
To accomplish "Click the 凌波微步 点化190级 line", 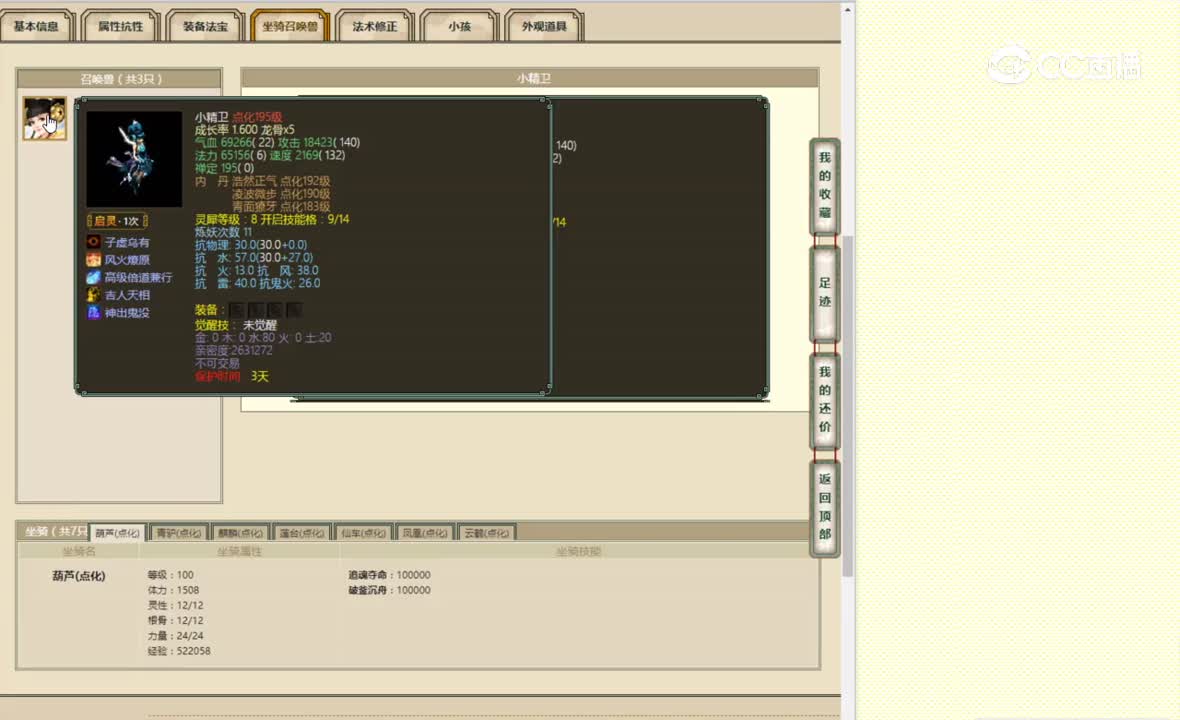I will pos(281,193).
